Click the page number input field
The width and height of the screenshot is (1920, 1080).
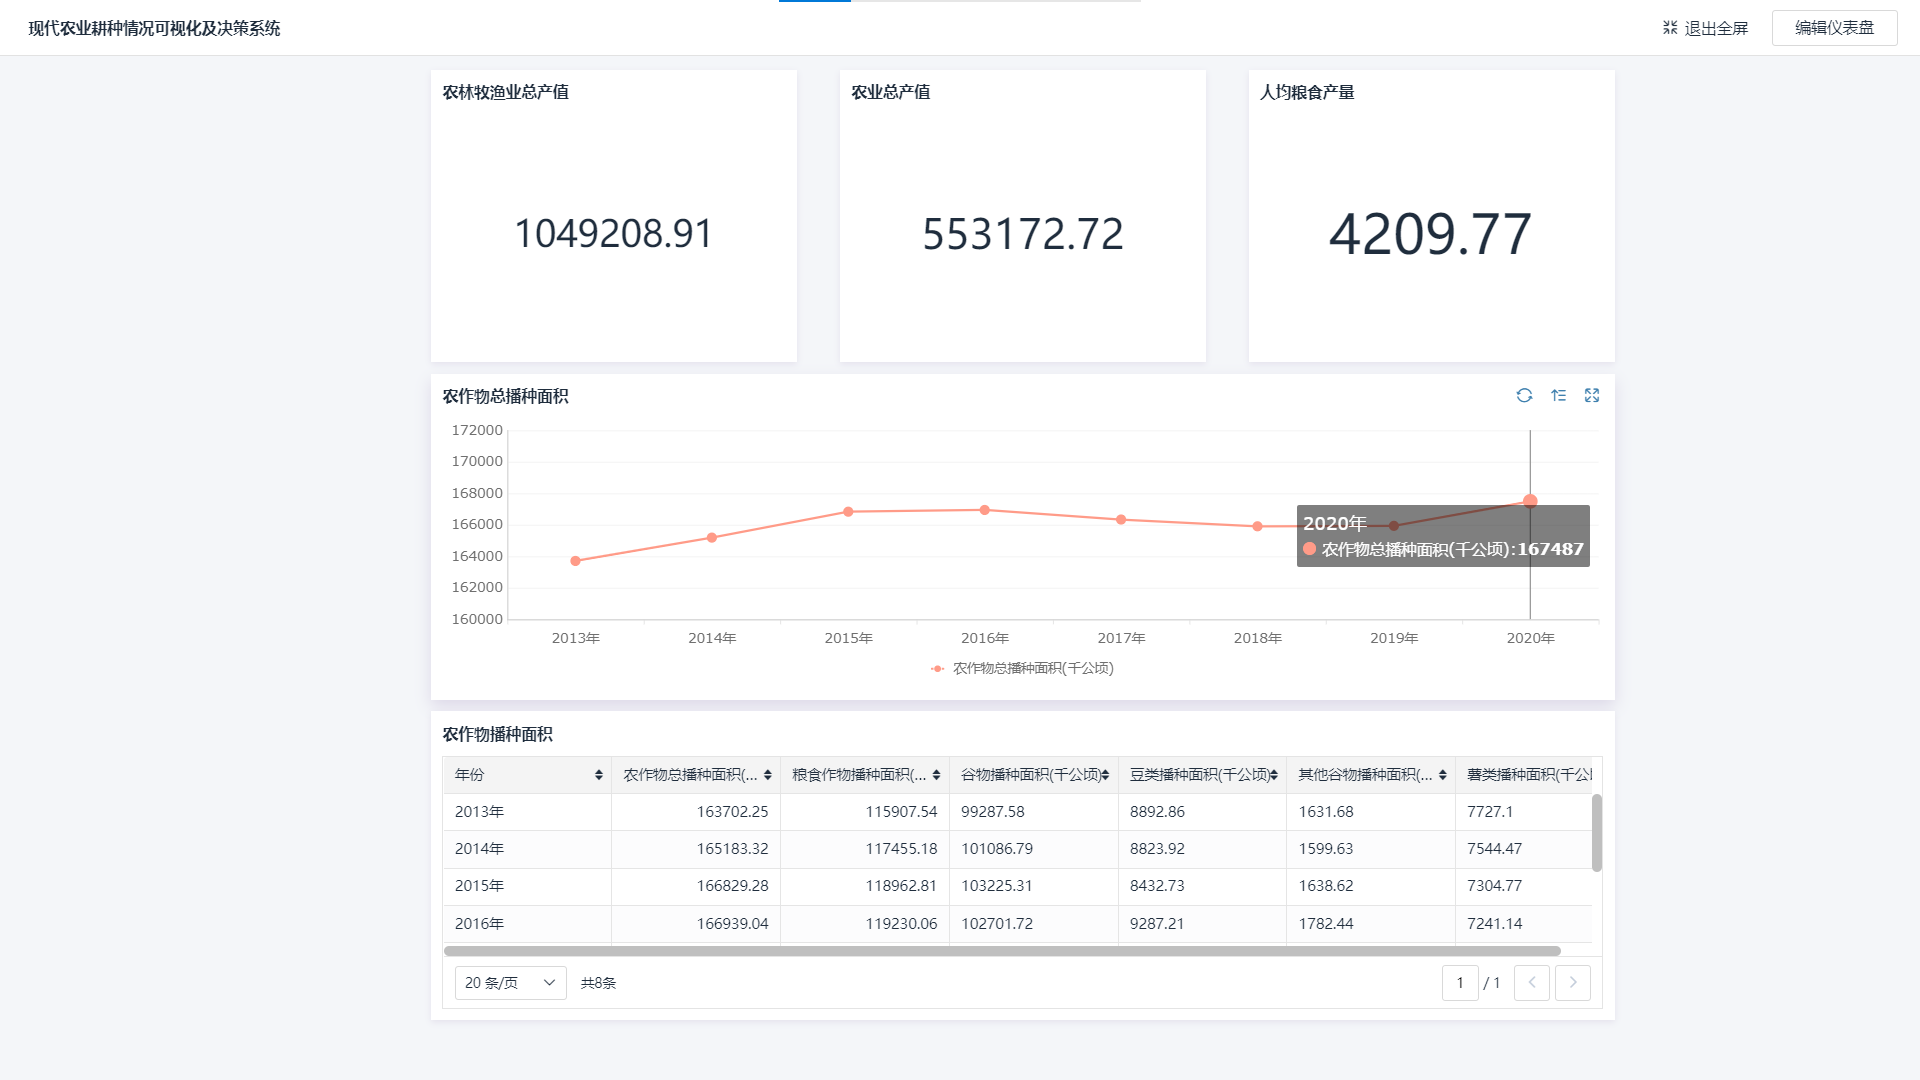(x=1460, y=983)
